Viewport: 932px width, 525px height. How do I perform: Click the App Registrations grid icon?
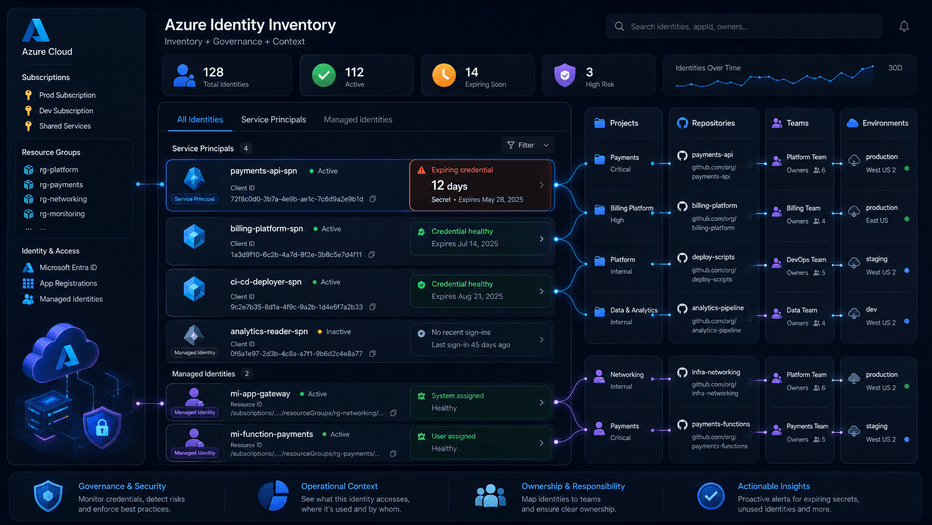(x=28, y=284)
